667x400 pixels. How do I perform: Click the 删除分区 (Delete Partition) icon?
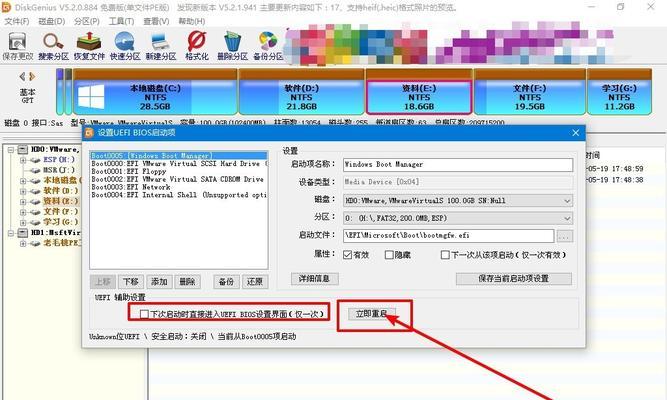tap(232, 46)
